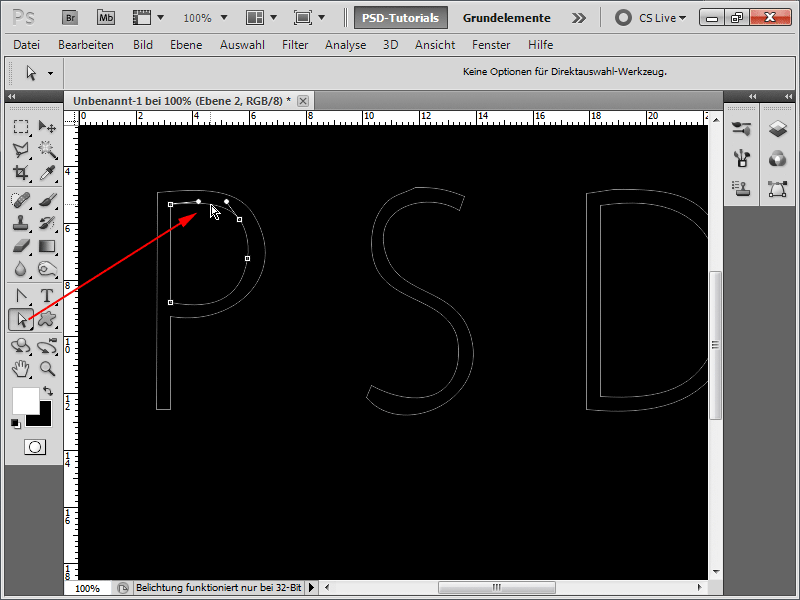The width and height of the screenshot is (800, 600).
Task: Expand the status bar info menu arrow
Action: 311,588
